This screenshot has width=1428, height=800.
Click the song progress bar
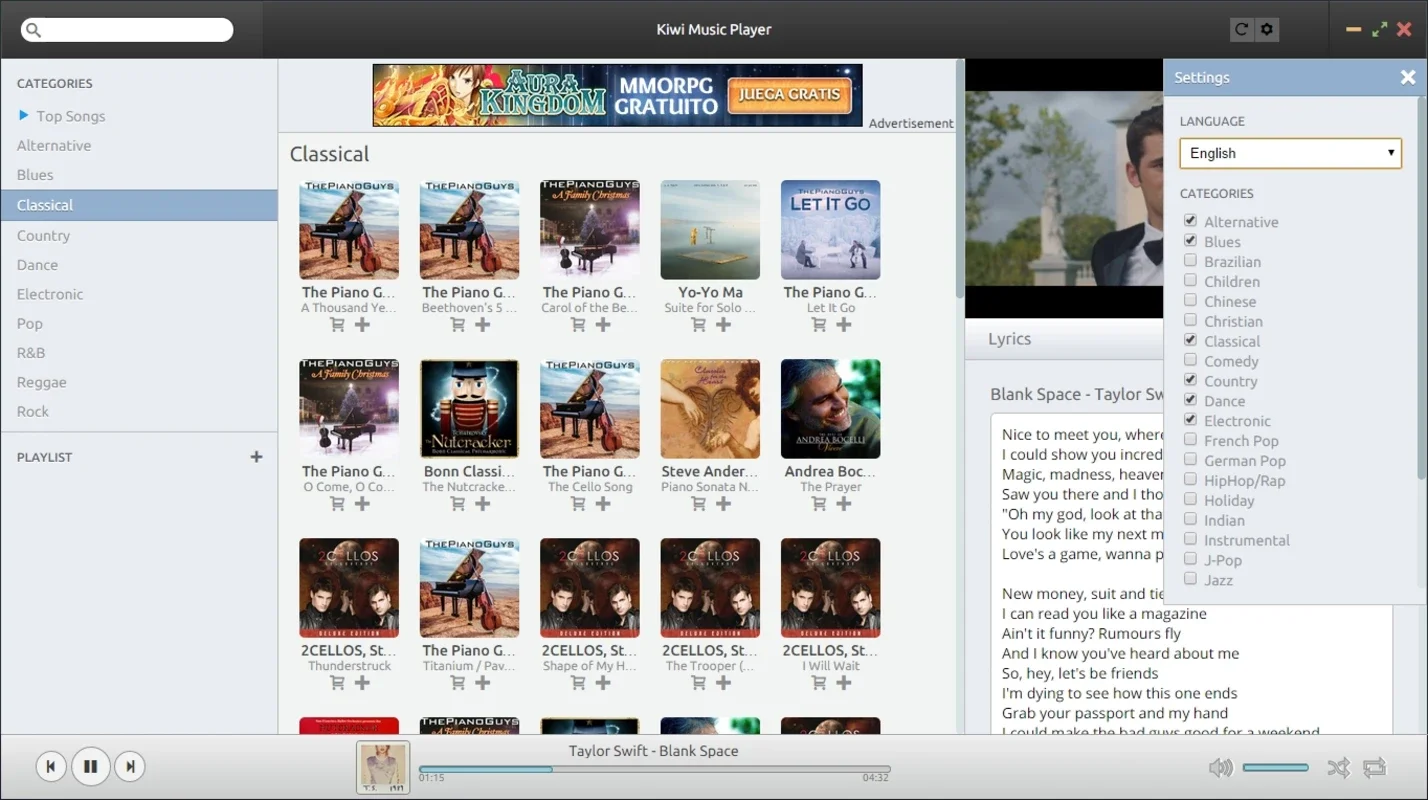[654, 768]
